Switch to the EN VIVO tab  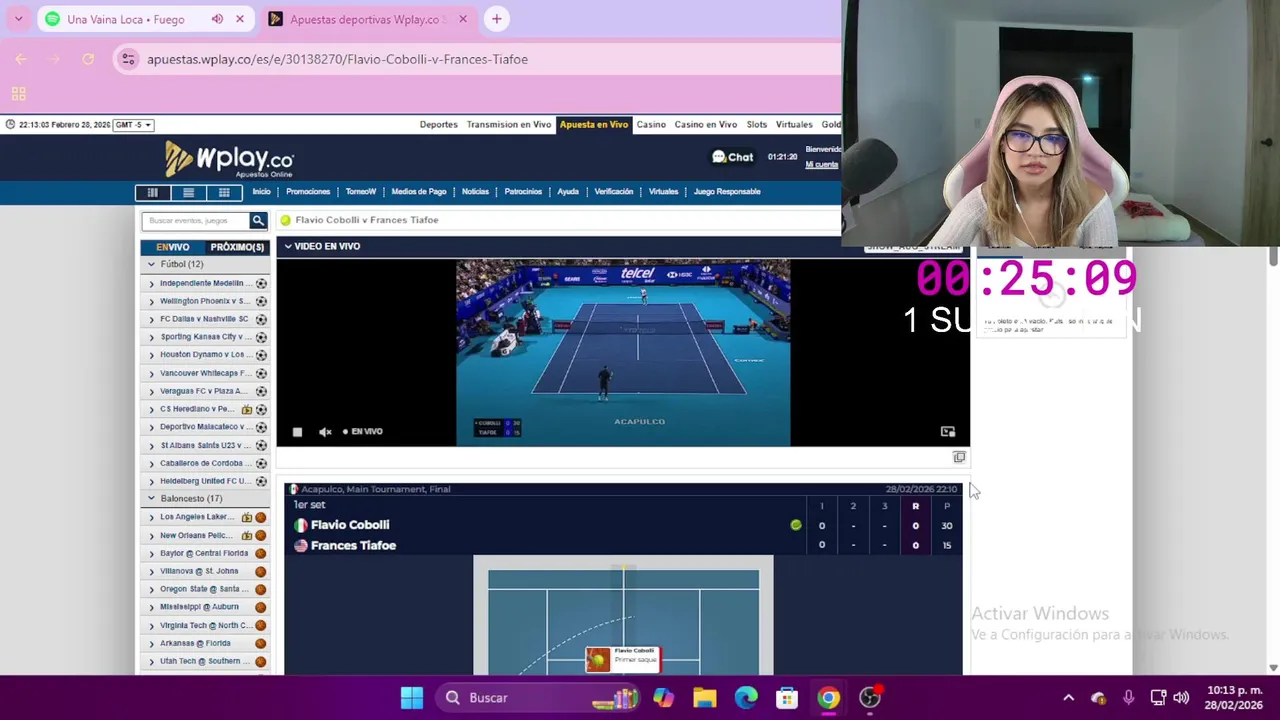point(173,247)
